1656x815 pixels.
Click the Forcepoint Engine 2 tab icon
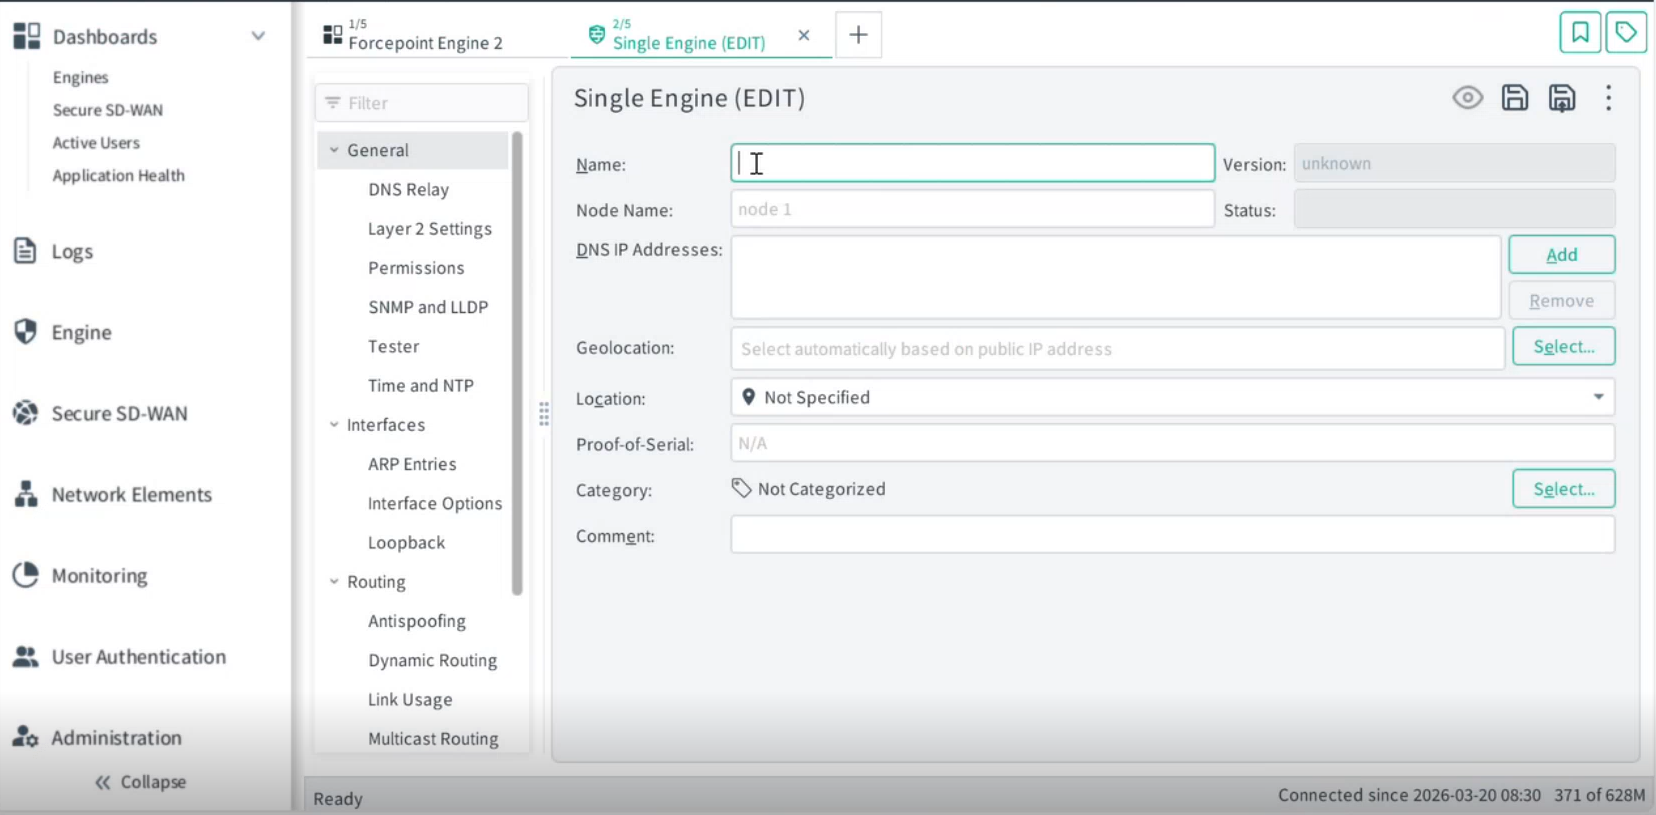pyautogui.click(x=333, y=35)
